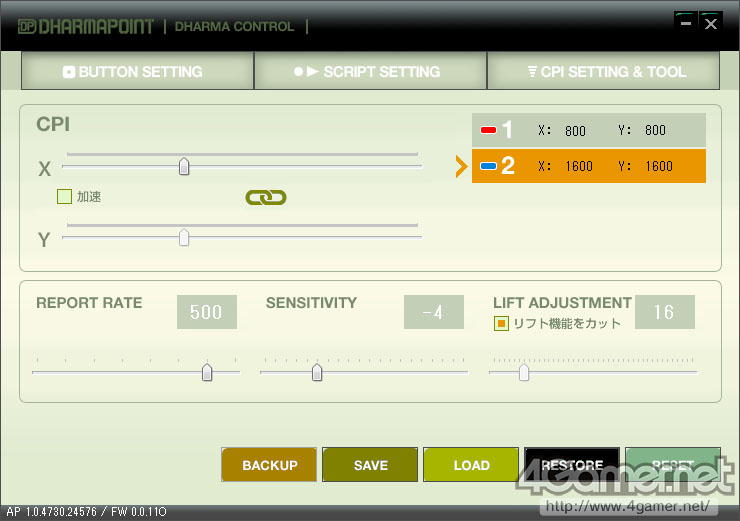The height and width of the screenshot is (521, 740).
Task: Click the X CPI slider handle
Action: click(x=184, y=166)
